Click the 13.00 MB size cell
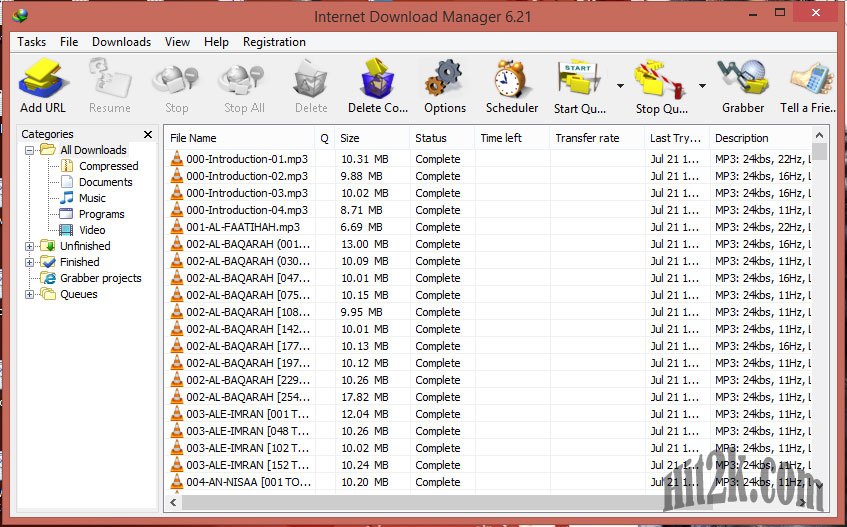Viewport: 847px width, 527px height. click(x=365, y=244)
